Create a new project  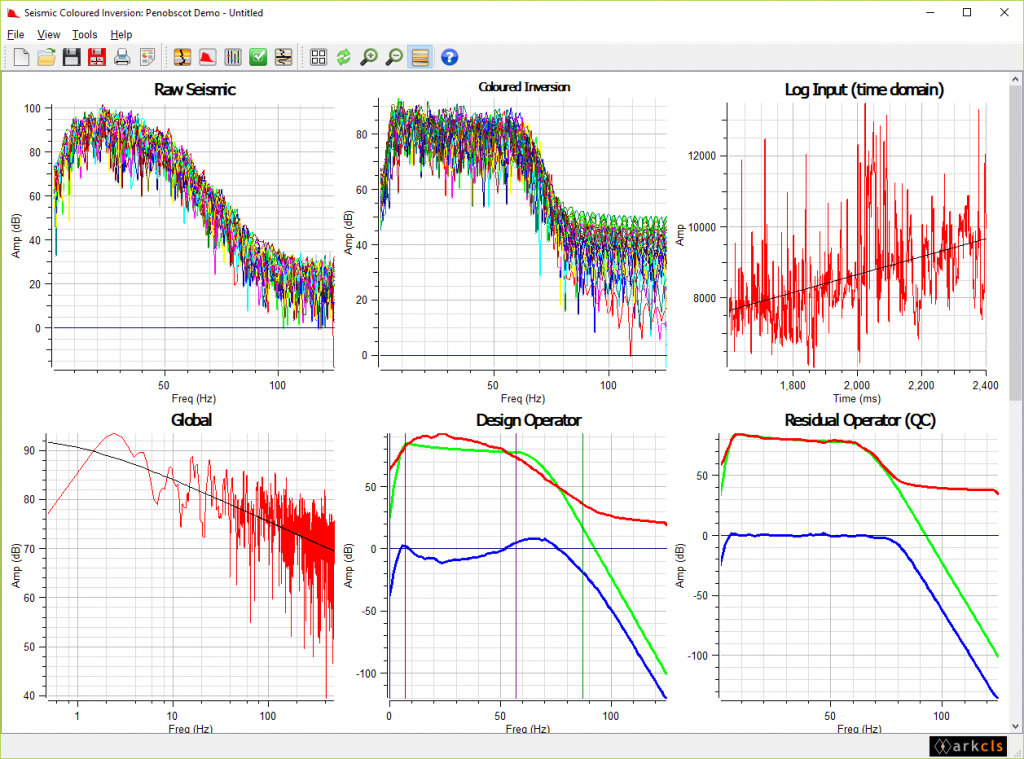[21, 57]
